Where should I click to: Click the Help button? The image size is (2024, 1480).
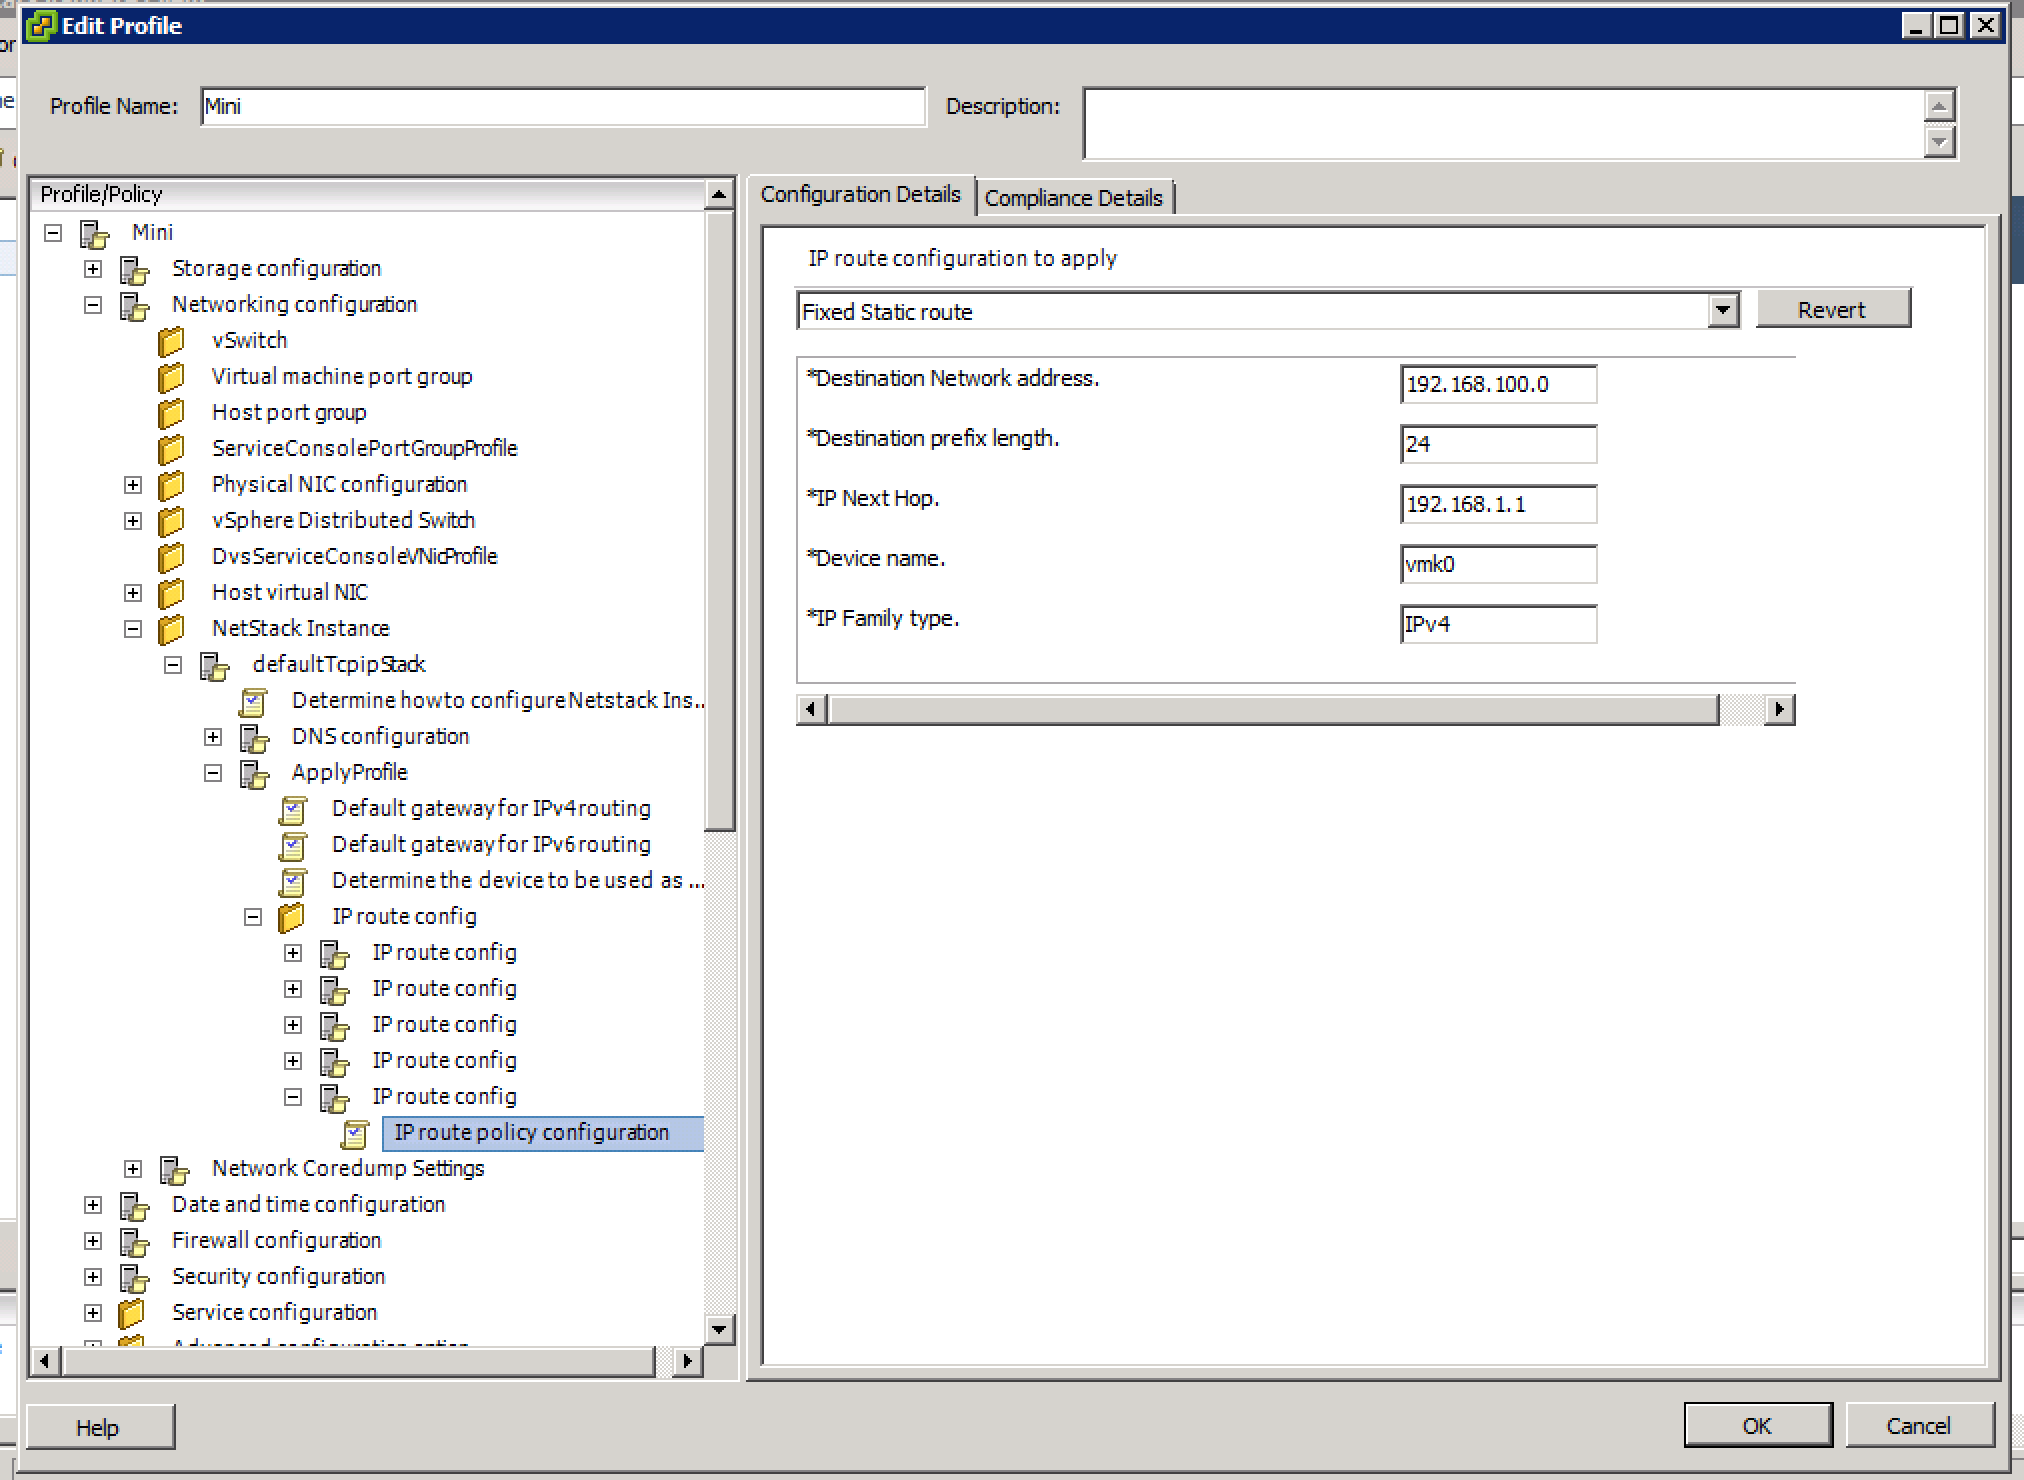[x=98, y=1426]
